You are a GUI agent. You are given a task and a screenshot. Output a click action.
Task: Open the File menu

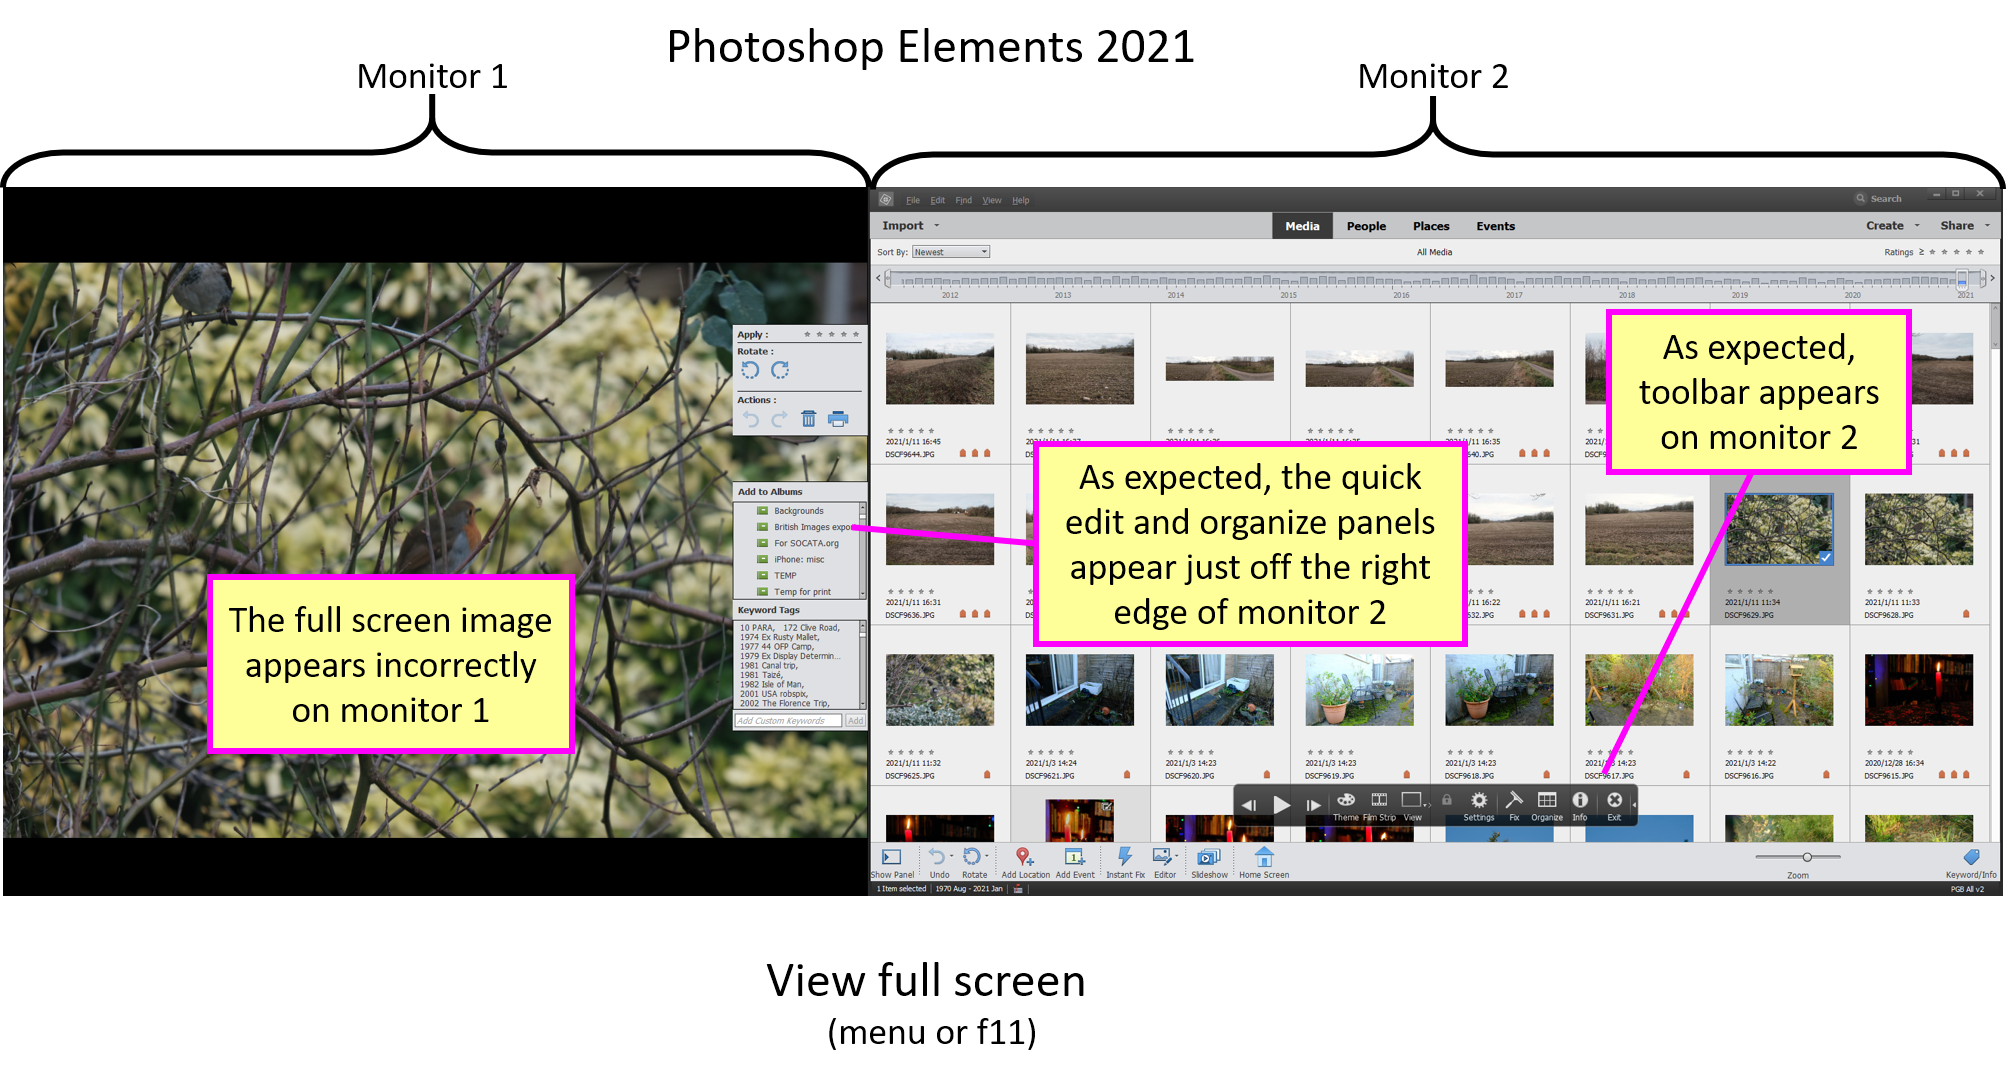point(912,200)
